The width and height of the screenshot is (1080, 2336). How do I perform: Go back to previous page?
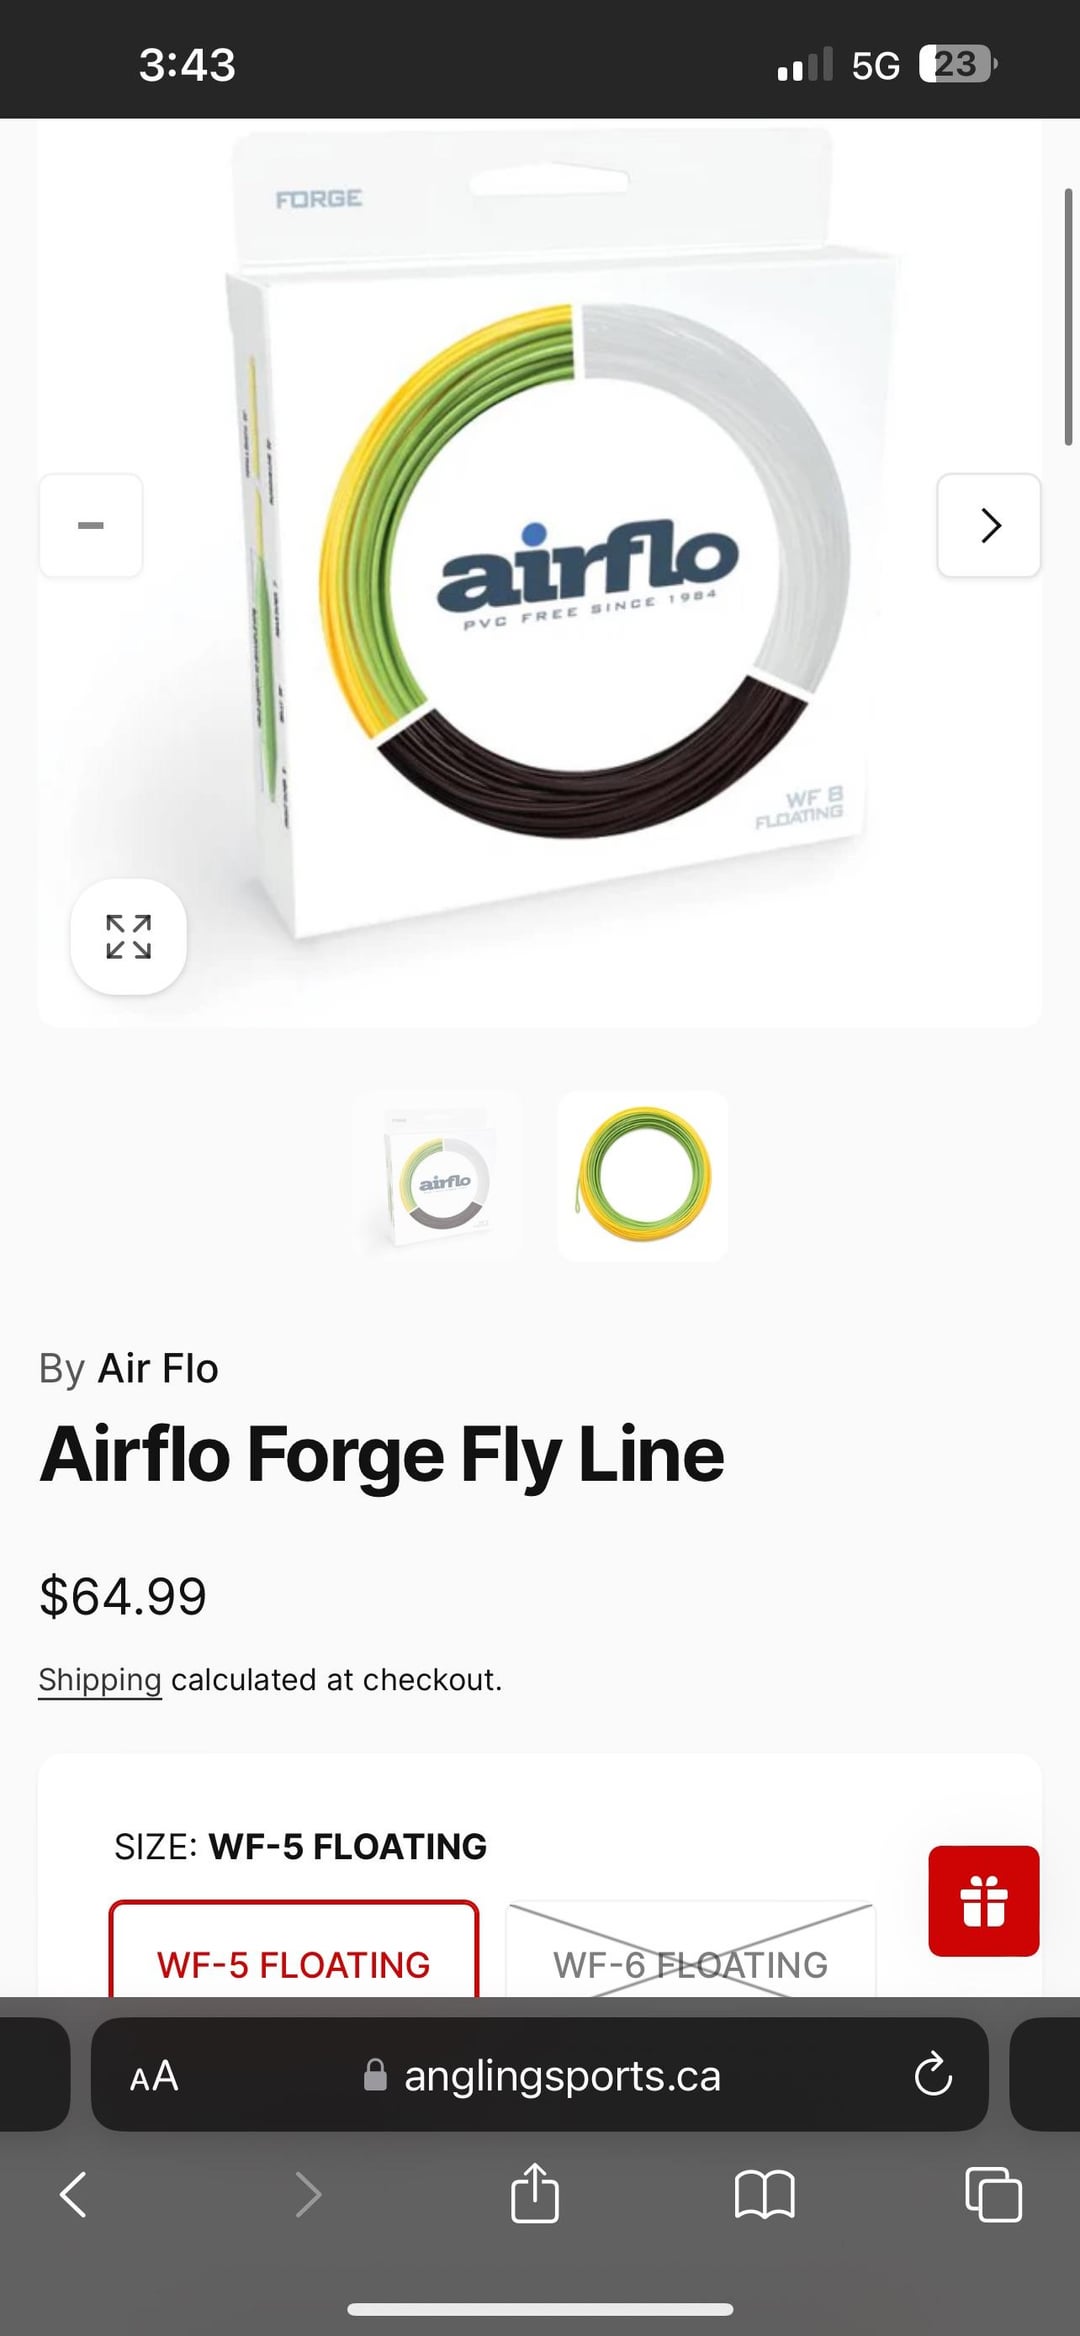pos(74,2194)
